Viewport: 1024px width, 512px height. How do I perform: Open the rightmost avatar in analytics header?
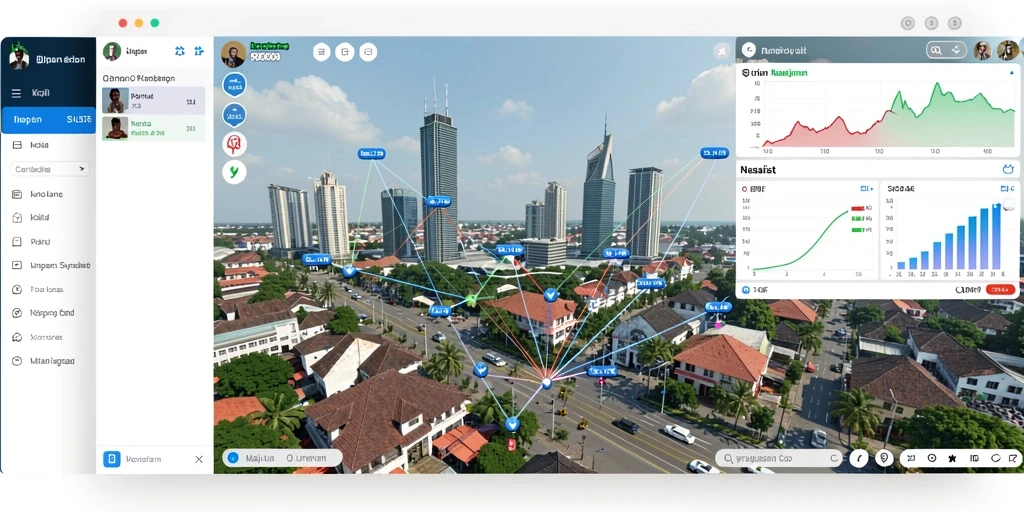tap(1007, 50)
